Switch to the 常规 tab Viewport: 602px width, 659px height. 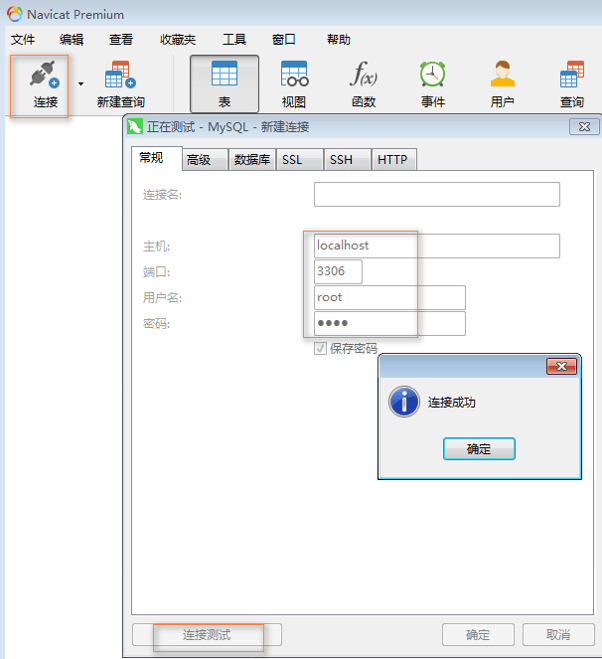pyautogui.click(x=157, y=158)
